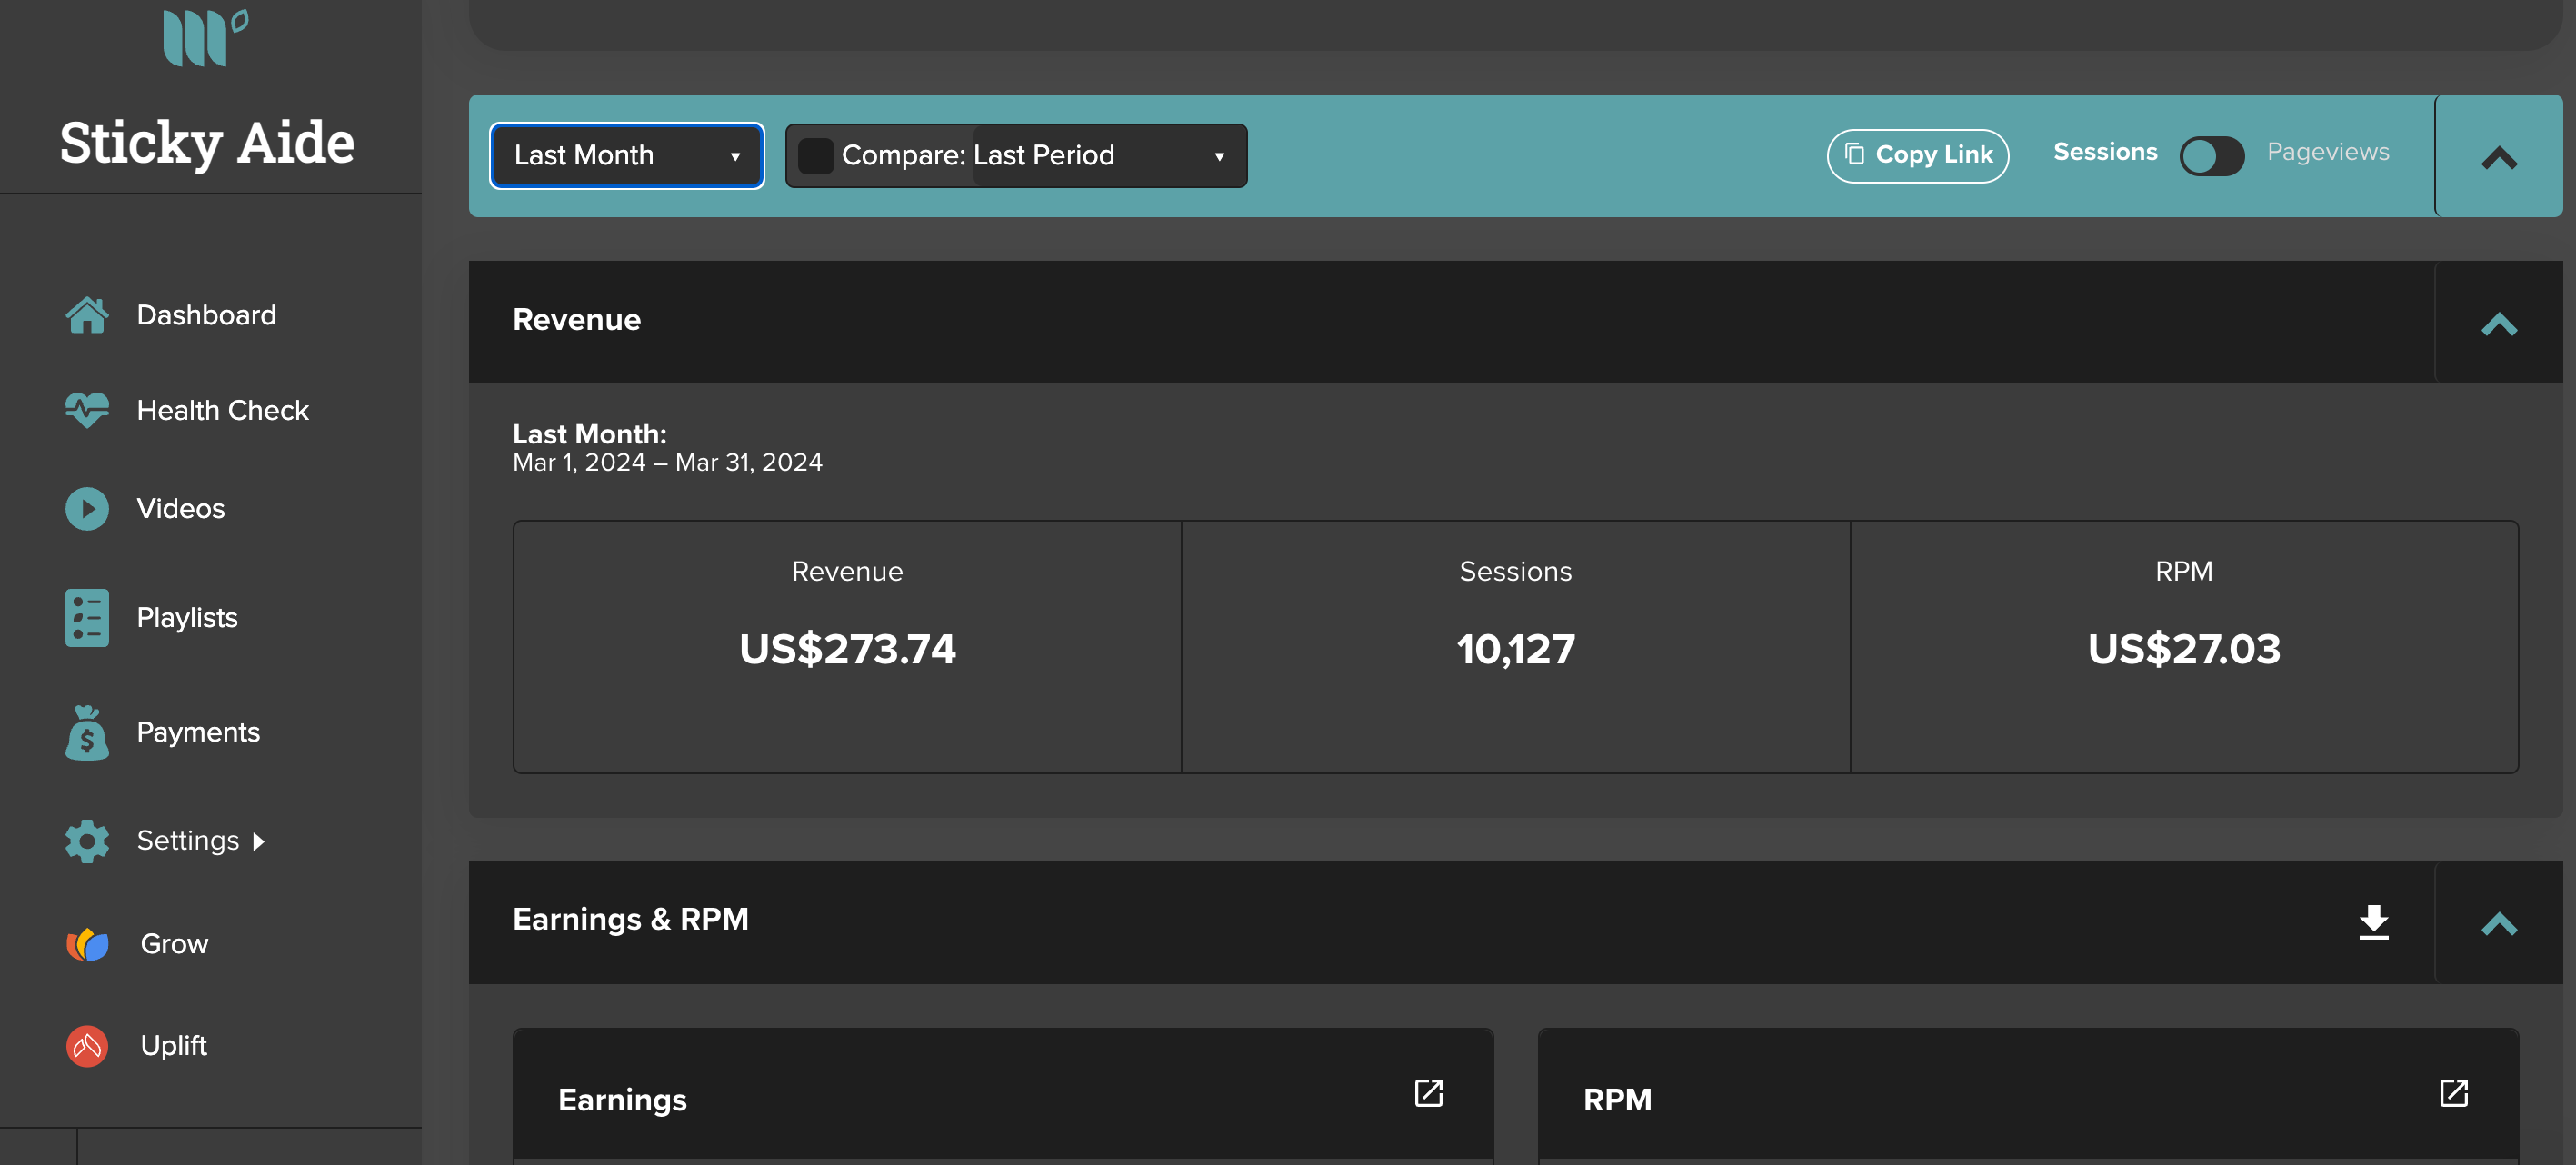2576x1165 pixels.
Task: Click the US$27.03 RPM value
Action: point(2183,649)
